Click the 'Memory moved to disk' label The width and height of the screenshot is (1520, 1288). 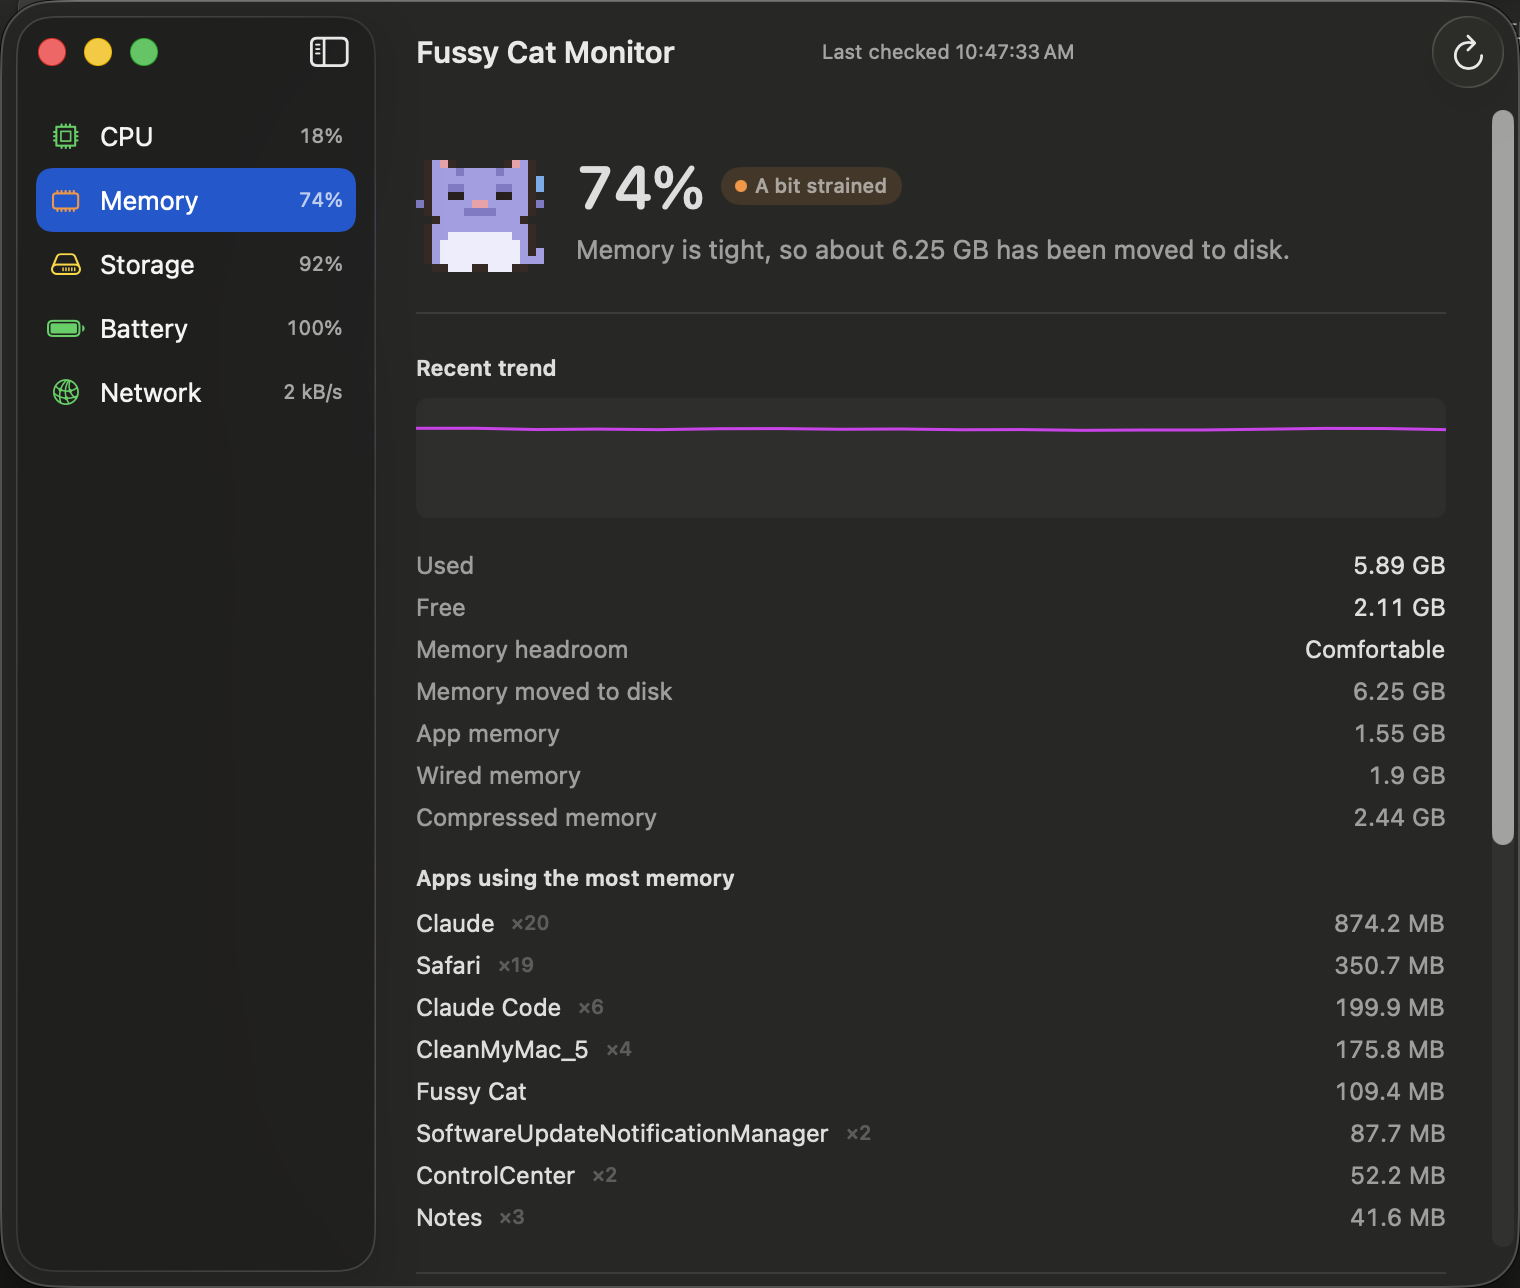[x=544, y=692]
